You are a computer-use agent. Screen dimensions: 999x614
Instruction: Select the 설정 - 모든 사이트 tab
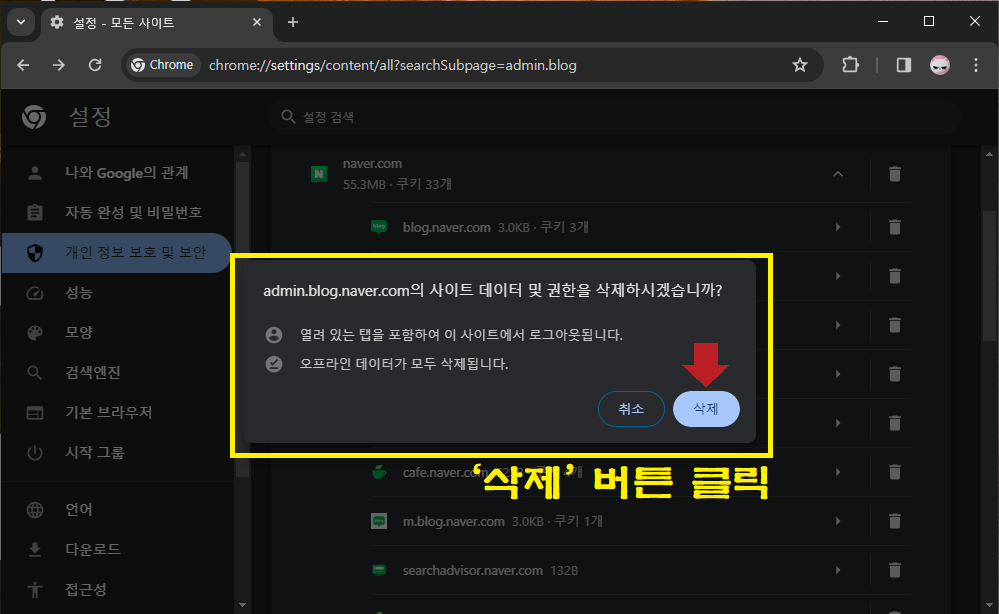[x=157, y=23]
